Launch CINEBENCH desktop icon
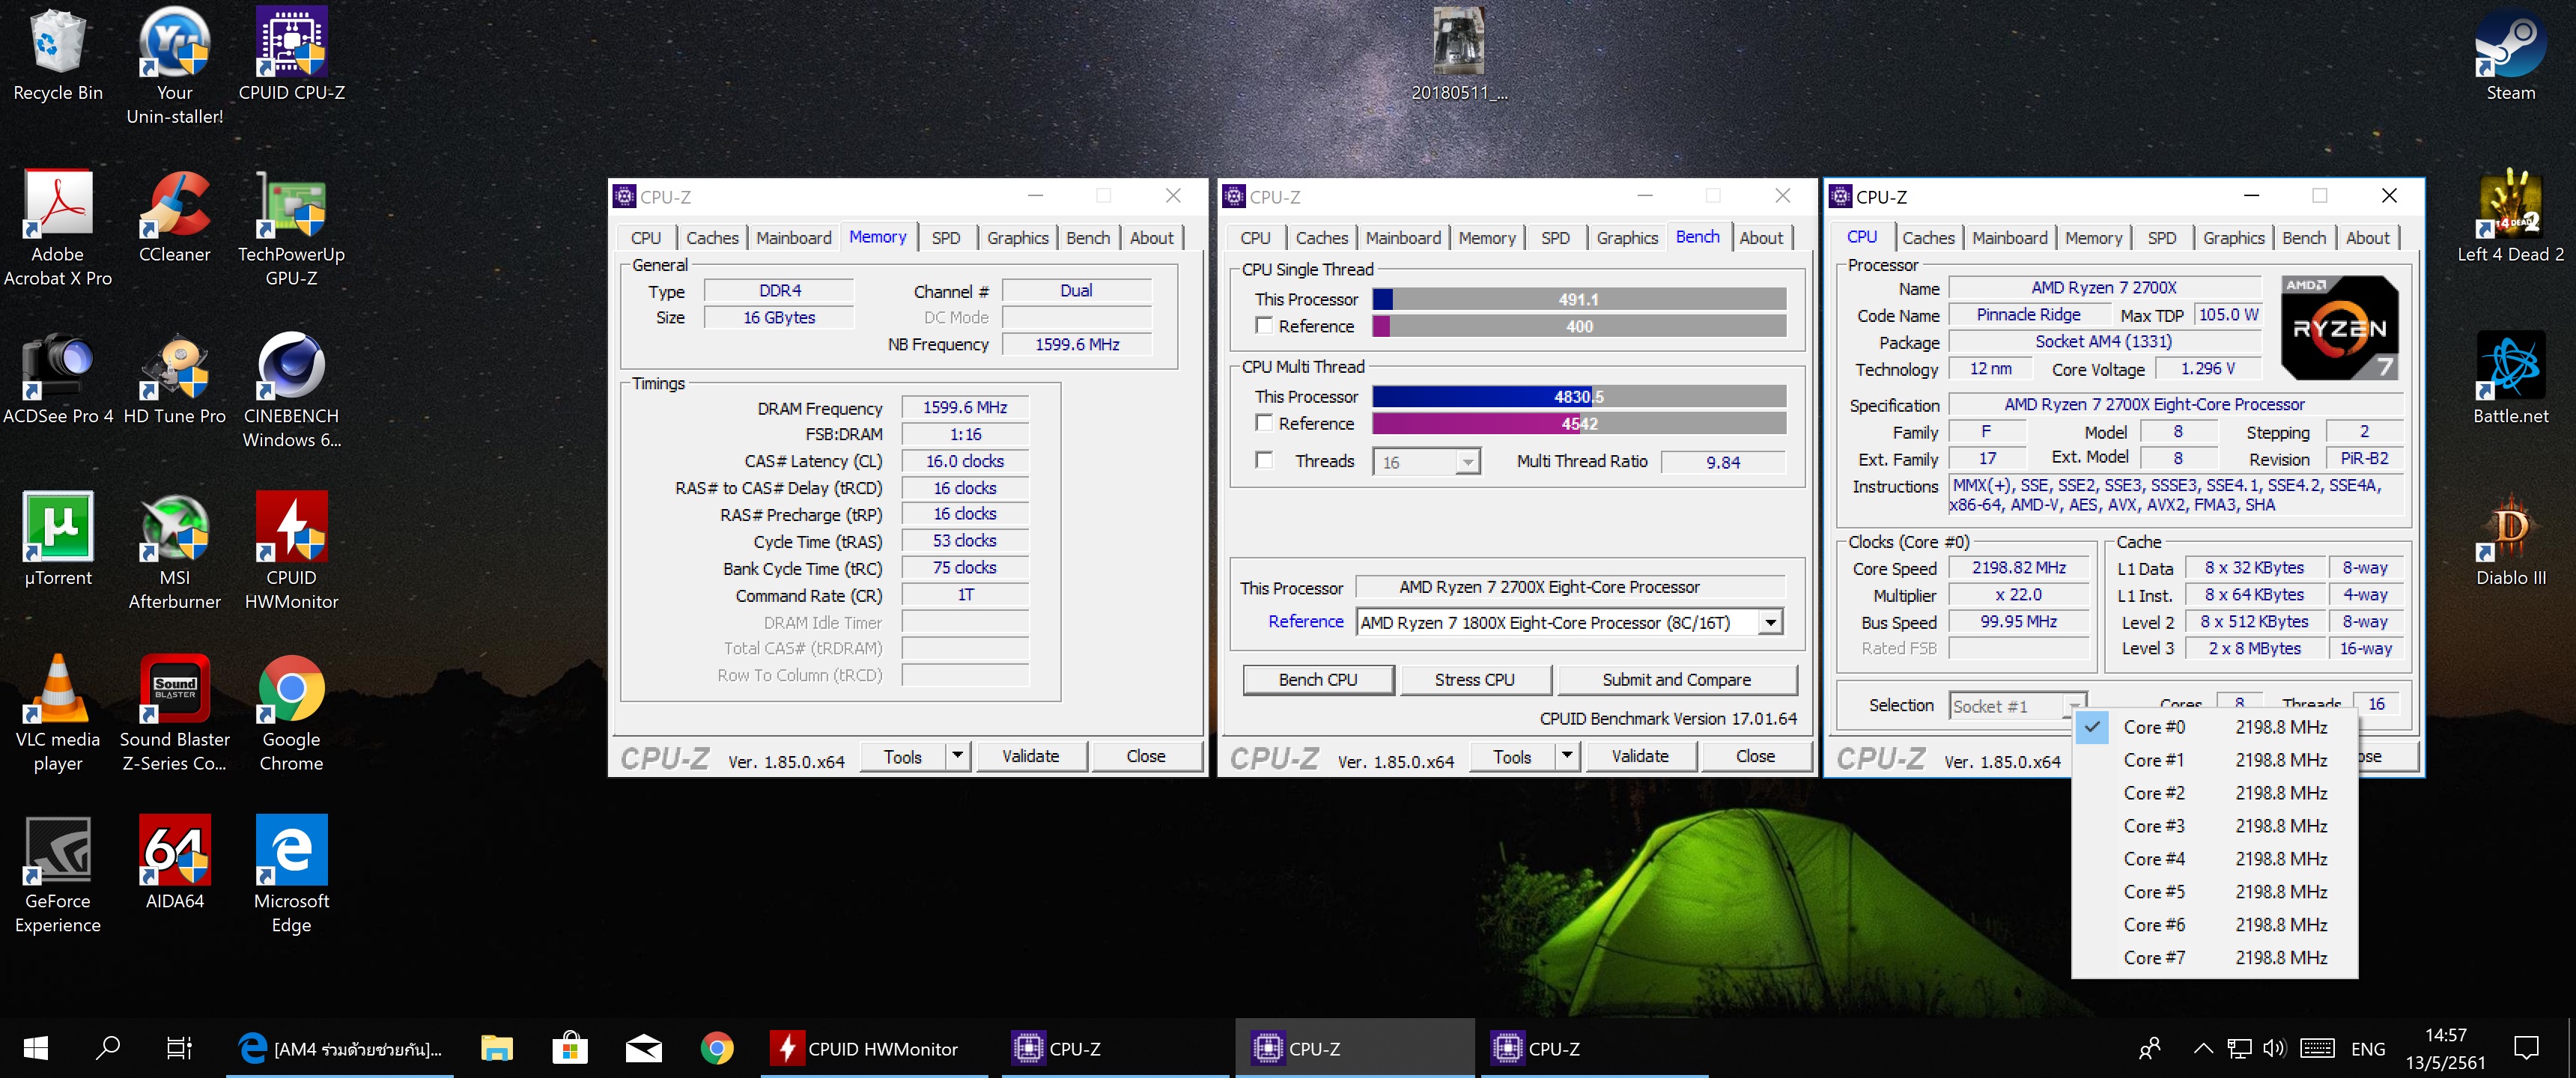 point(291,390)
